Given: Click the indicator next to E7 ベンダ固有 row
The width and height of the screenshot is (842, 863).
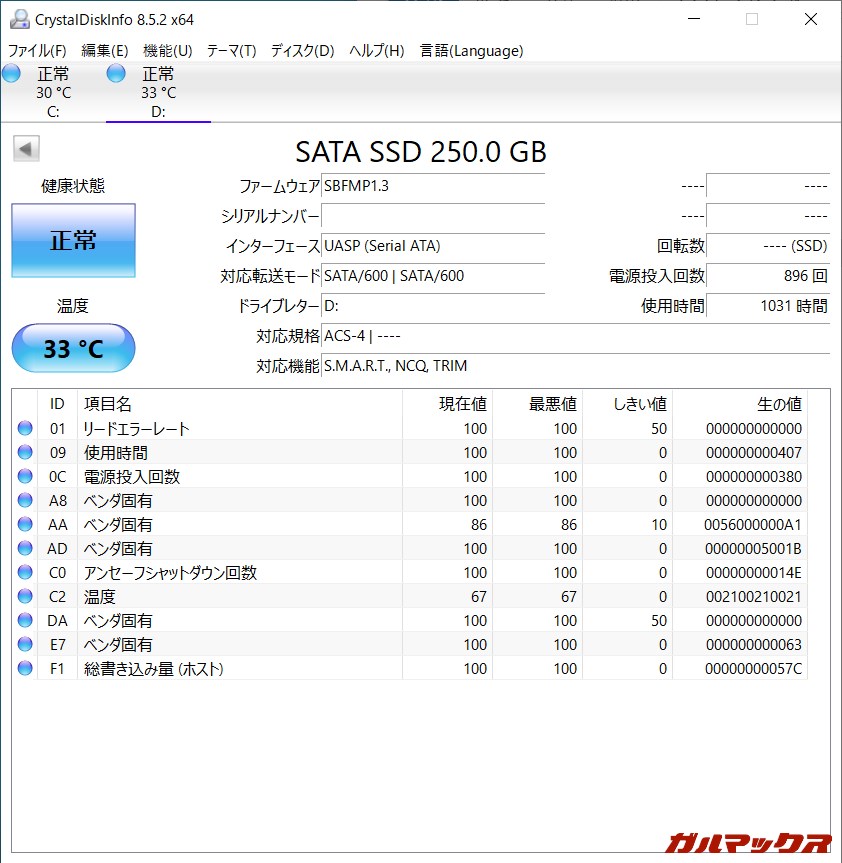Looking at the screenshot, I should pos(24,644).
